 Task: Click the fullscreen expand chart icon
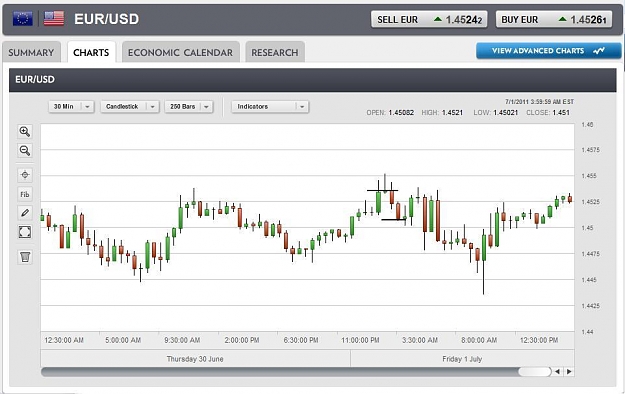point(25,232)
